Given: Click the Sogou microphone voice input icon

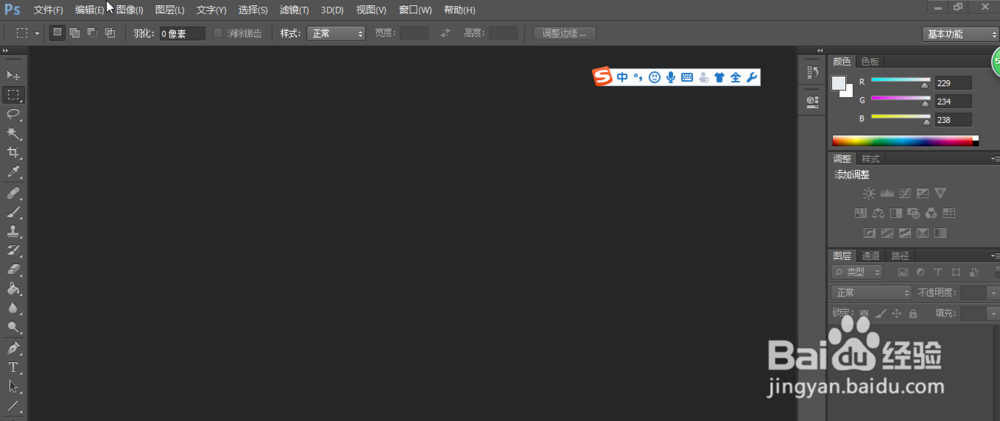Looking at the screenshot, I should click(670, 77).
